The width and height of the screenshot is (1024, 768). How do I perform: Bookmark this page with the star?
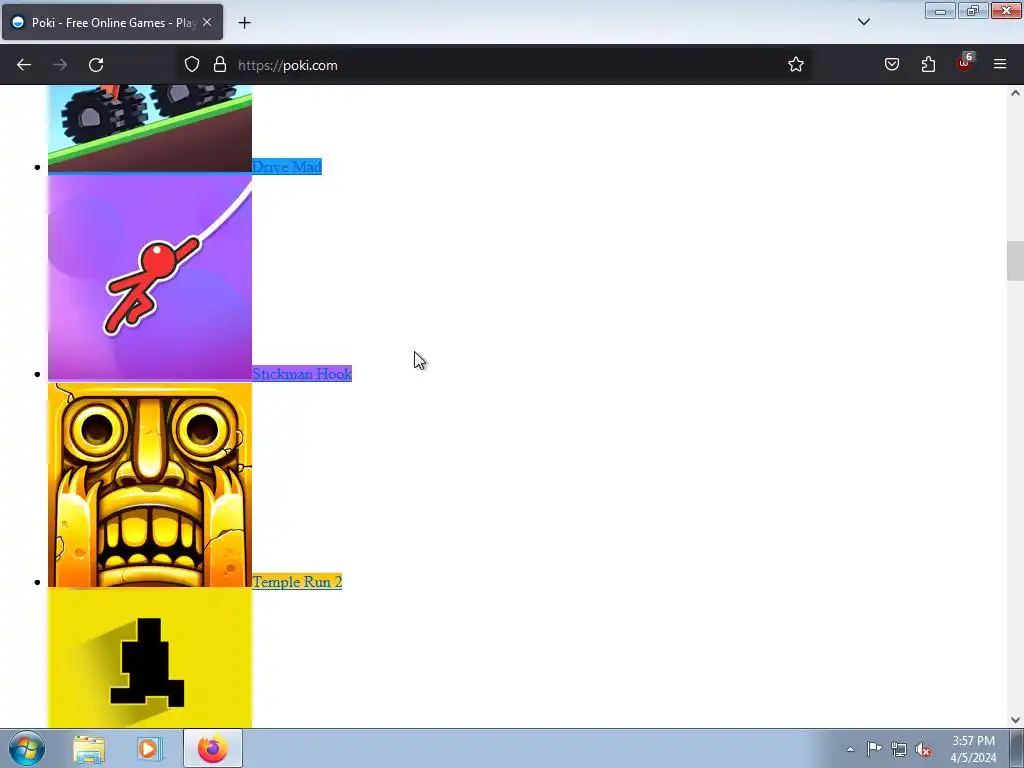point(795,65)
